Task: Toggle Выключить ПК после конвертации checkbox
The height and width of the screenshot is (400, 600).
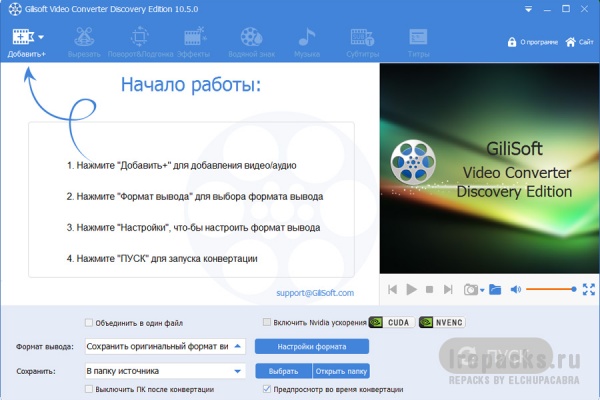Action: pyautogui.click(x=89, y=389)
